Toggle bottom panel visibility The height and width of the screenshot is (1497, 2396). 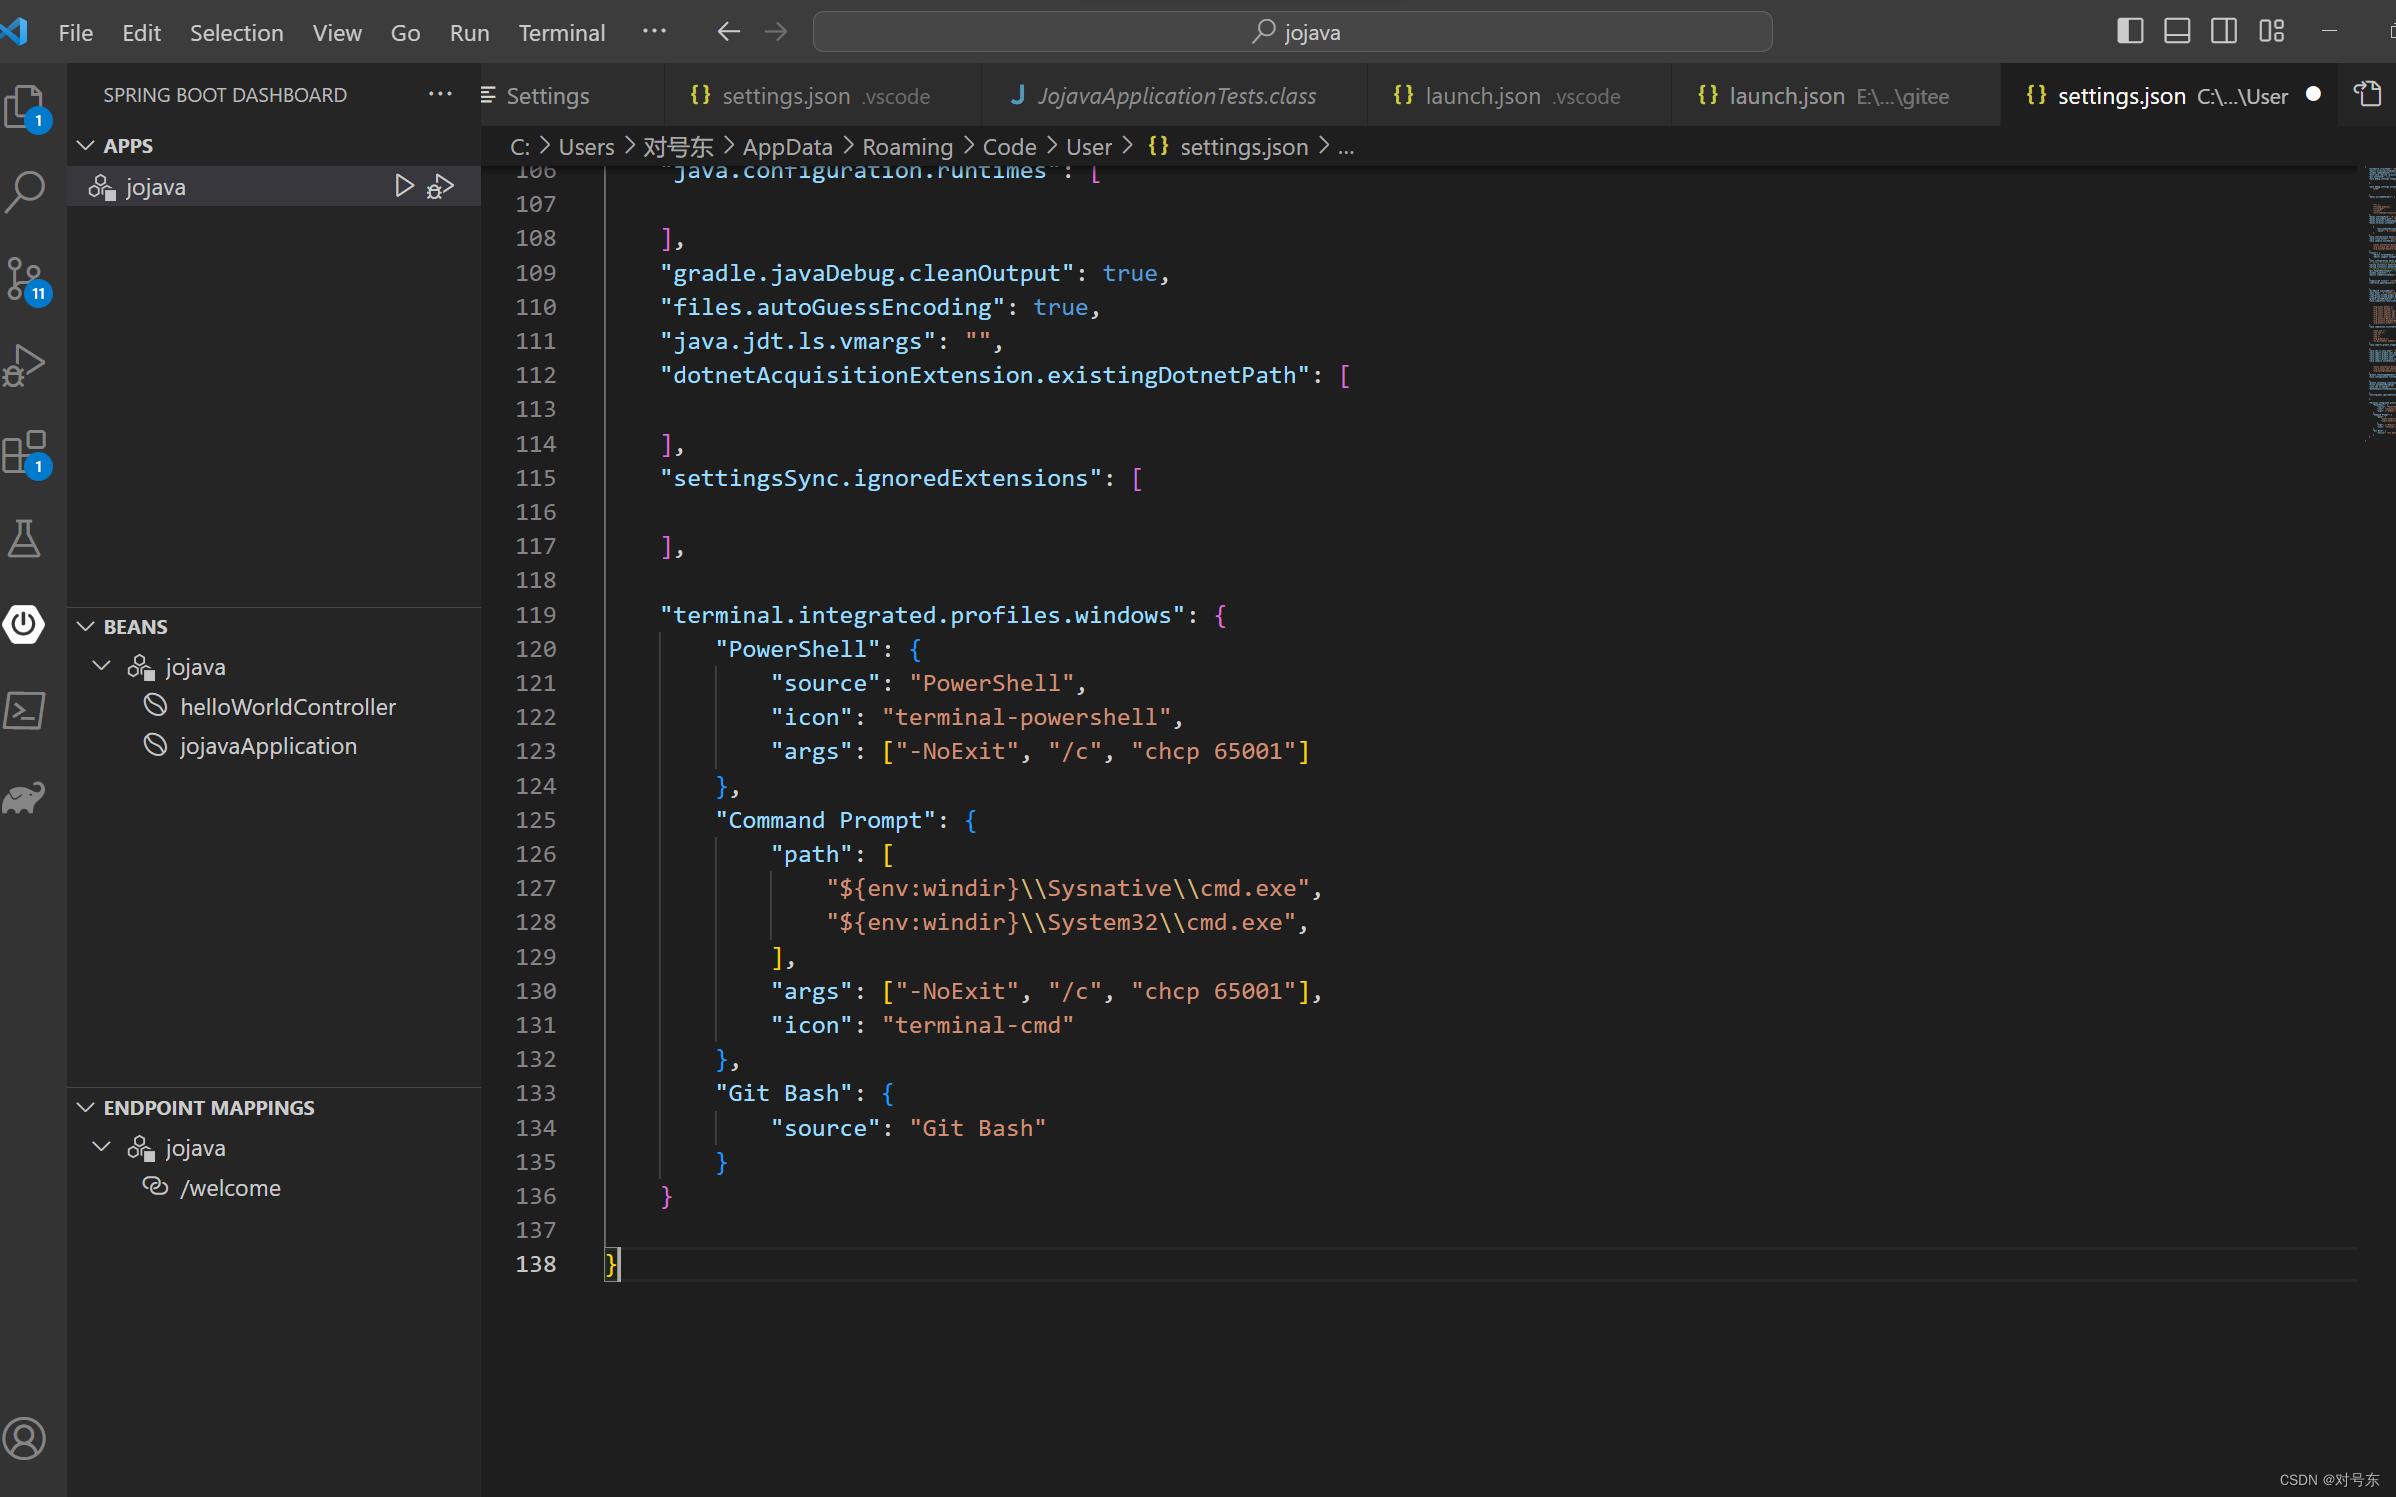coord(2177,31)
